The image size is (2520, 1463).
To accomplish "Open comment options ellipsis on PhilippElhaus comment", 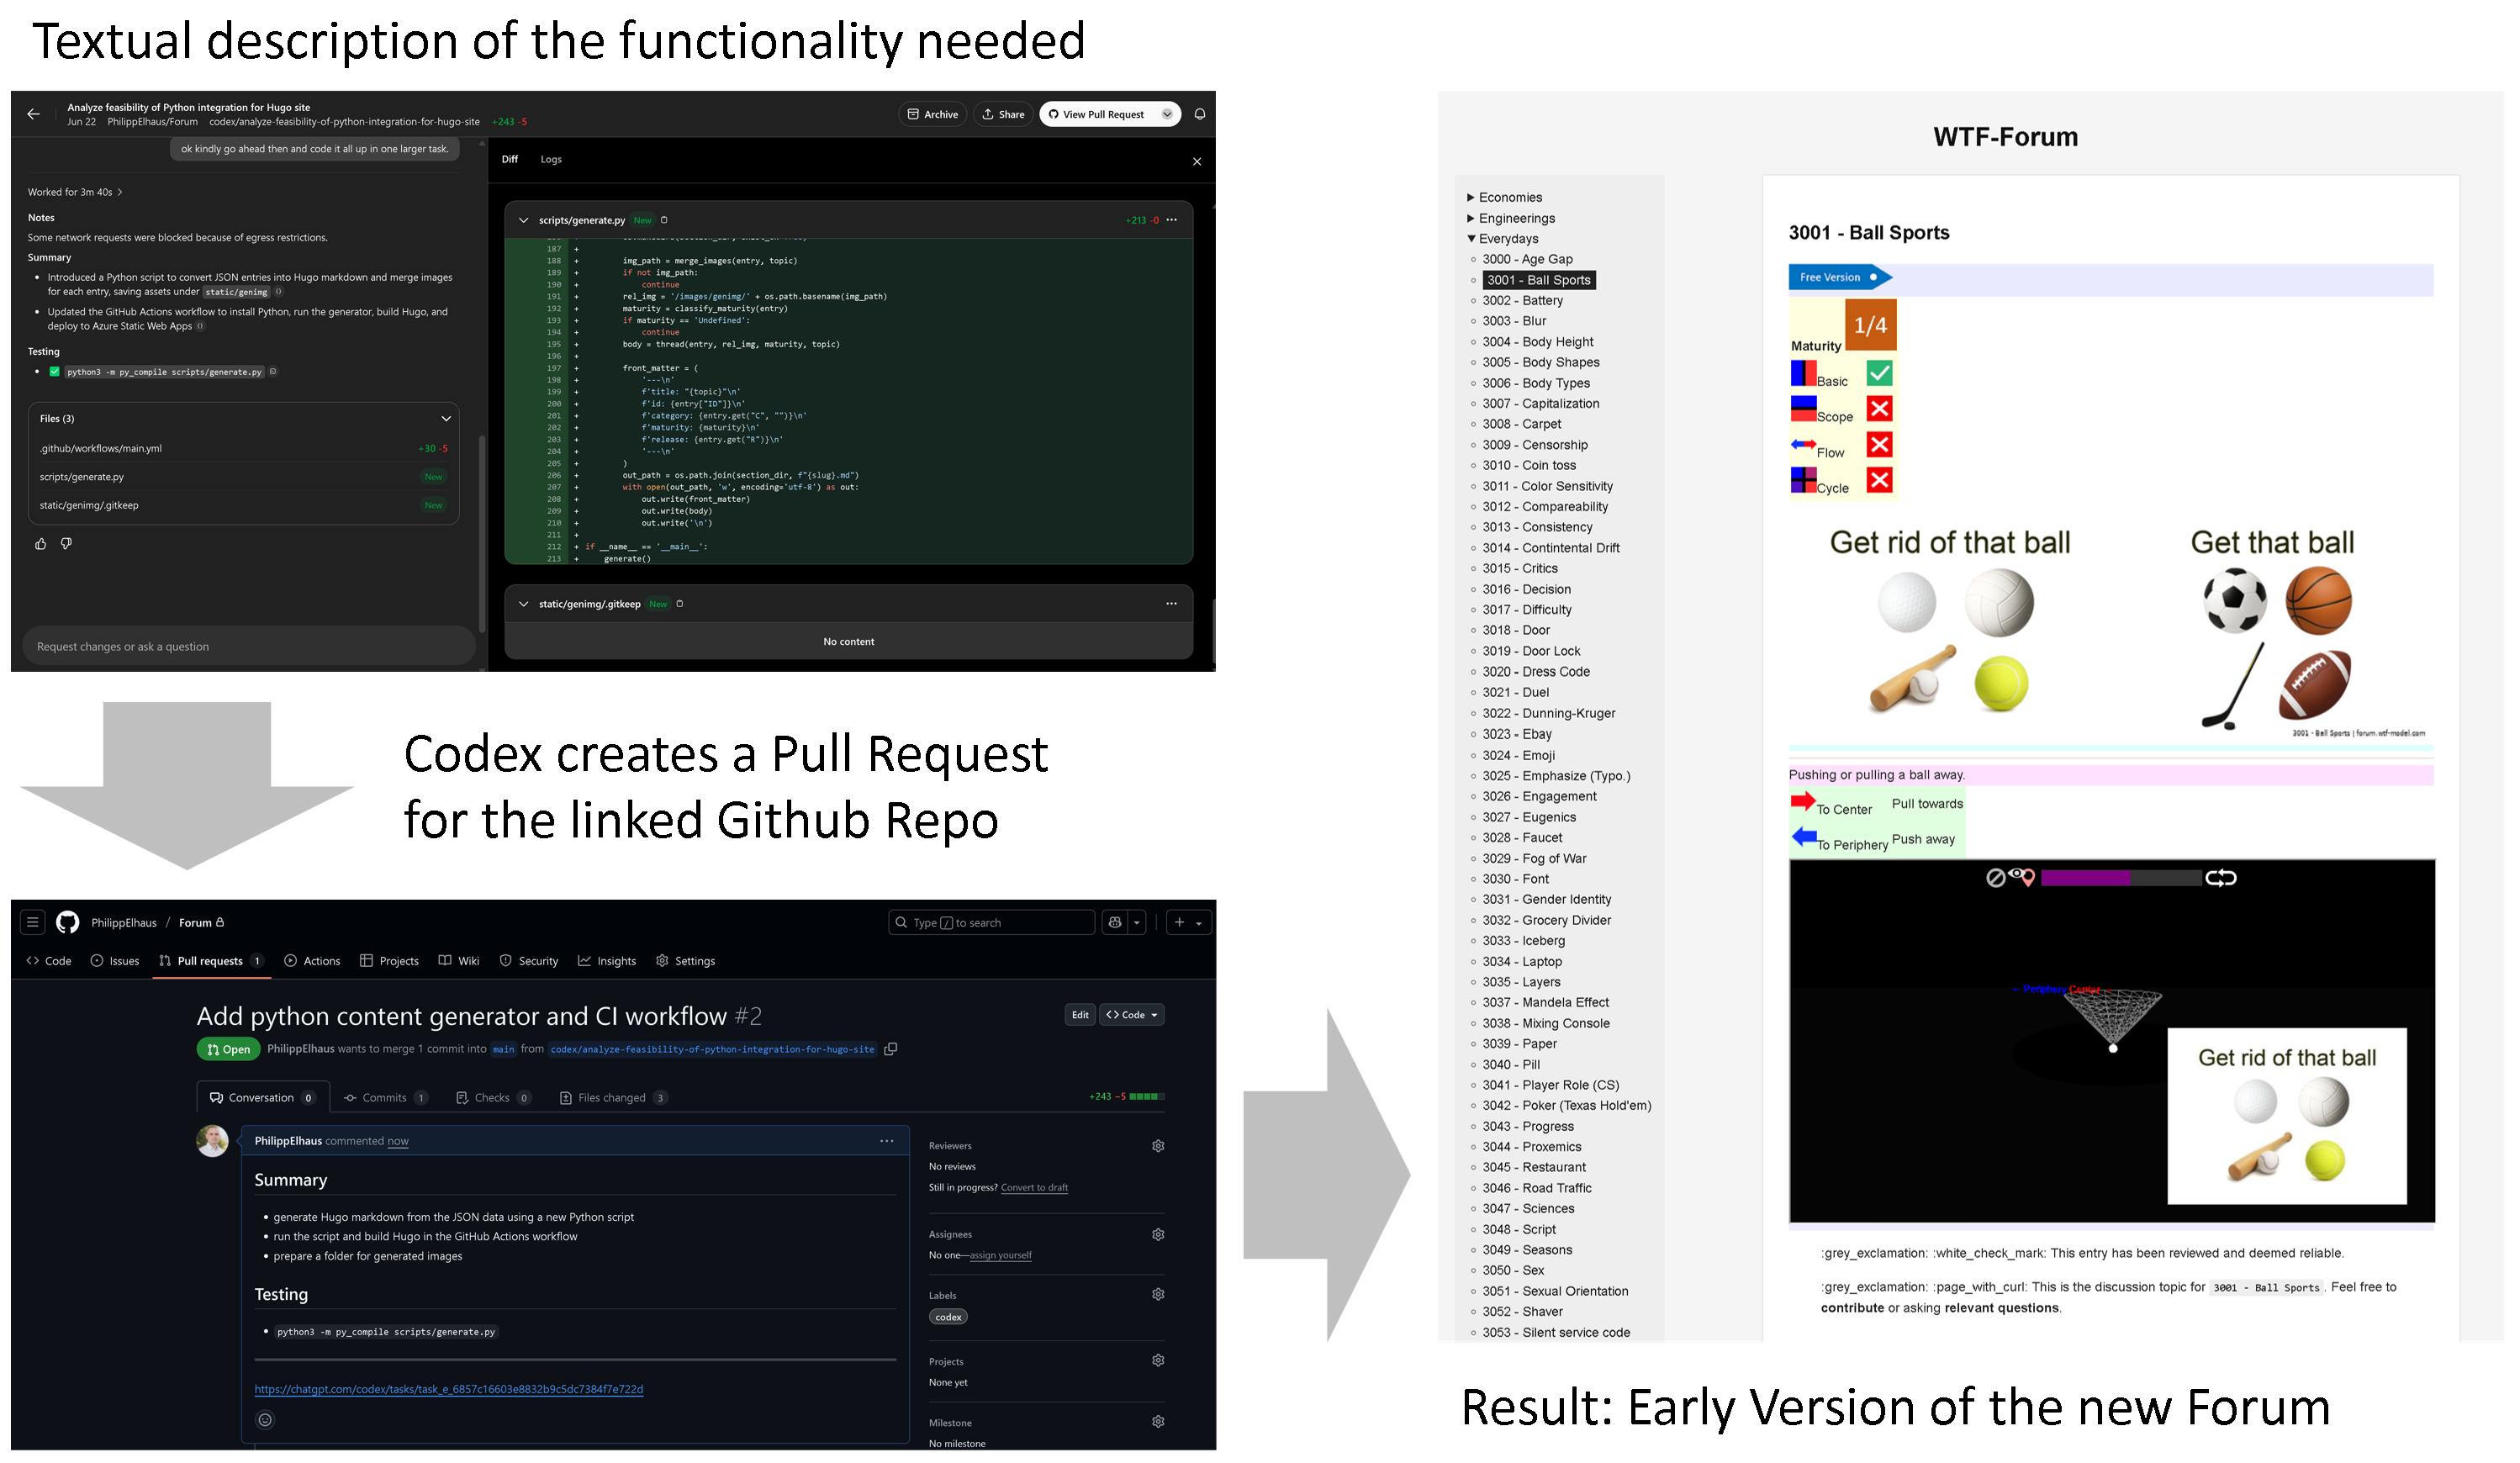I will (887, 1141).
